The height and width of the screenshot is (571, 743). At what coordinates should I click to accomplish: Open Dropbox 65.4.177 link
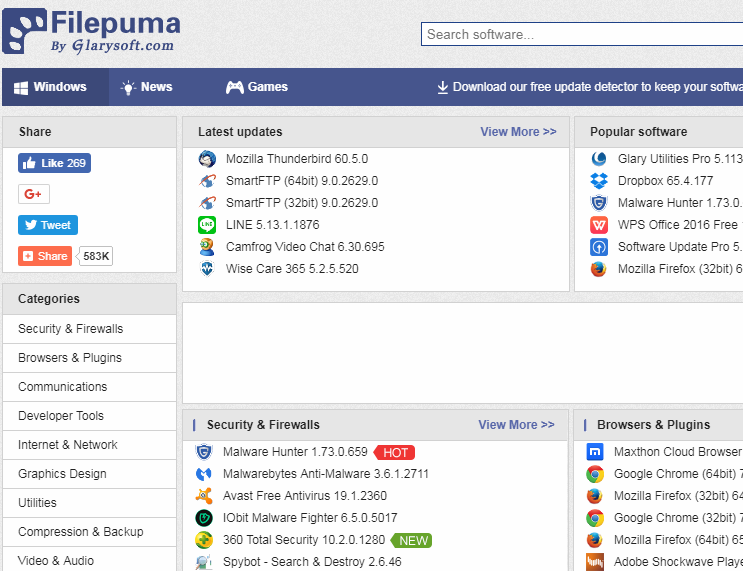665,181
